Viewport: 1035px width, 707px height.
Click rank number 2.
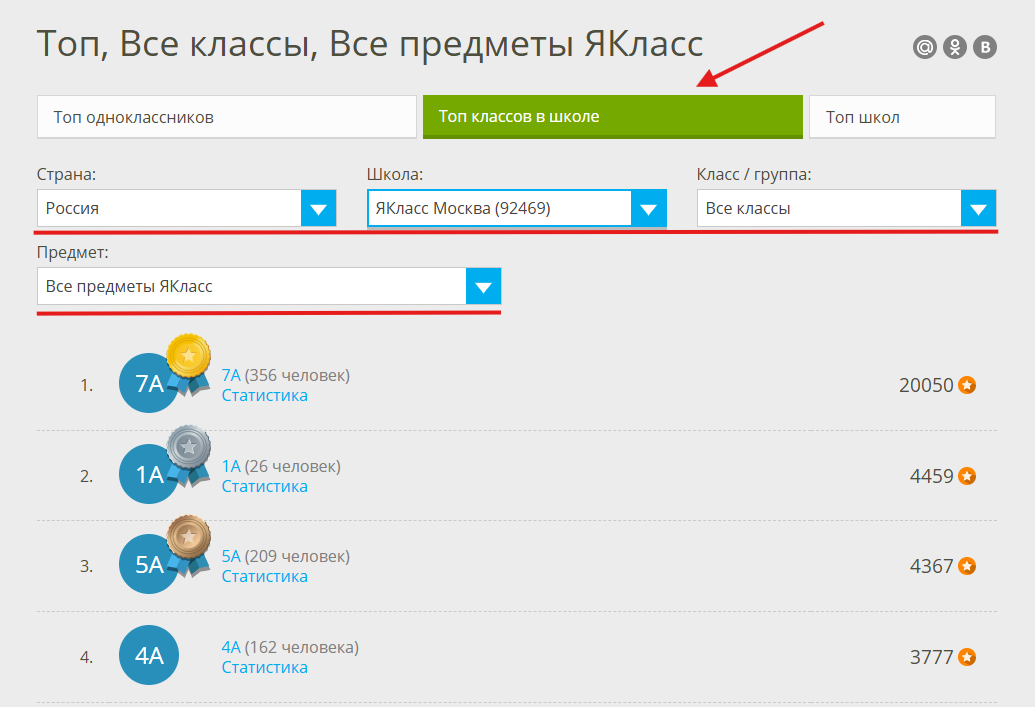(86, 477)
